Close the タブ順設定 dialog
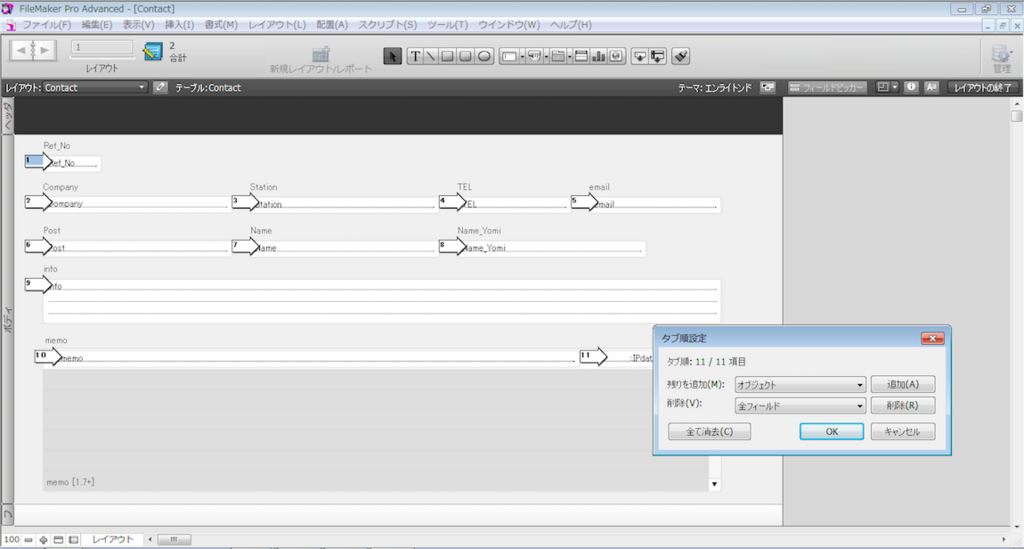1024x549 pixels. pyautogui.click(x=933, y=338)
